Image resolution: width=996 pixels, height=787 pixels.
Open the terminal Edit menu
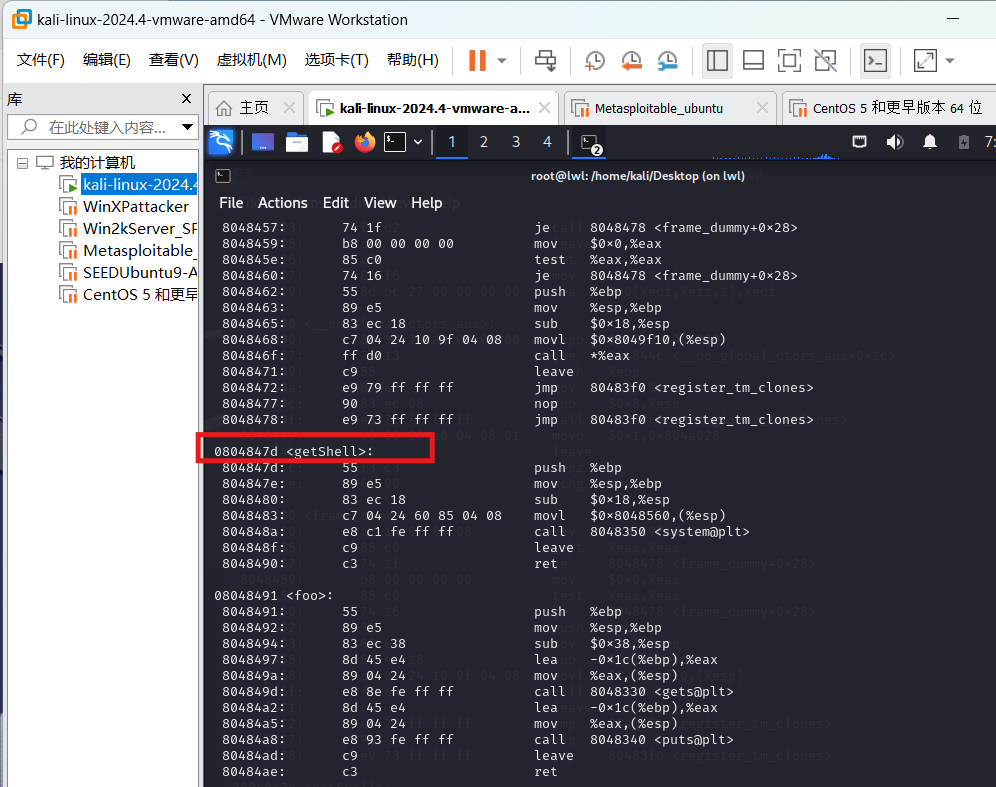[336, 203]
